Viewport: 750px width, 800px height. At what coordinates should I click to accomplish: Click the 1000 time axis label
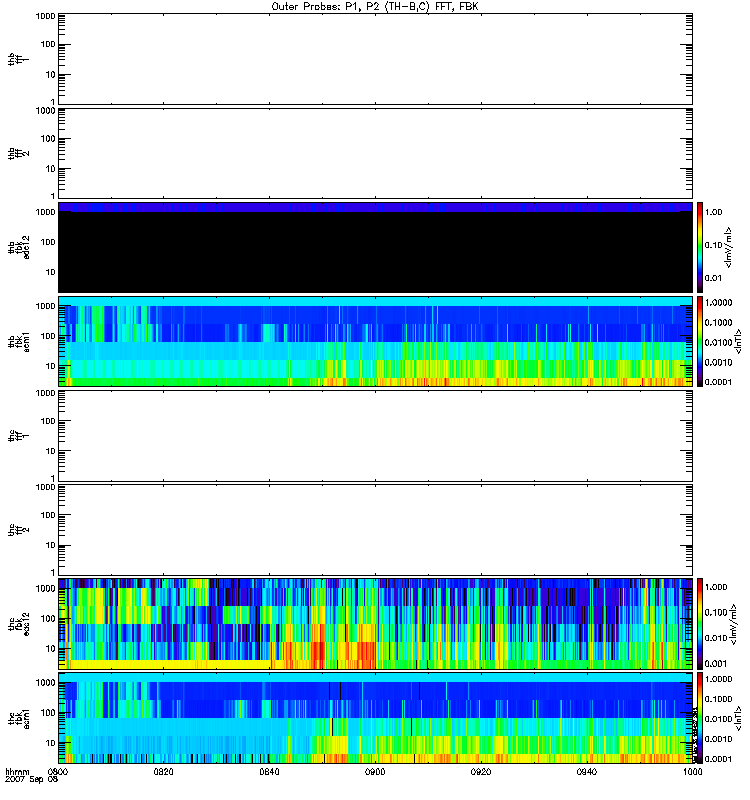click(x=692, y=772)
